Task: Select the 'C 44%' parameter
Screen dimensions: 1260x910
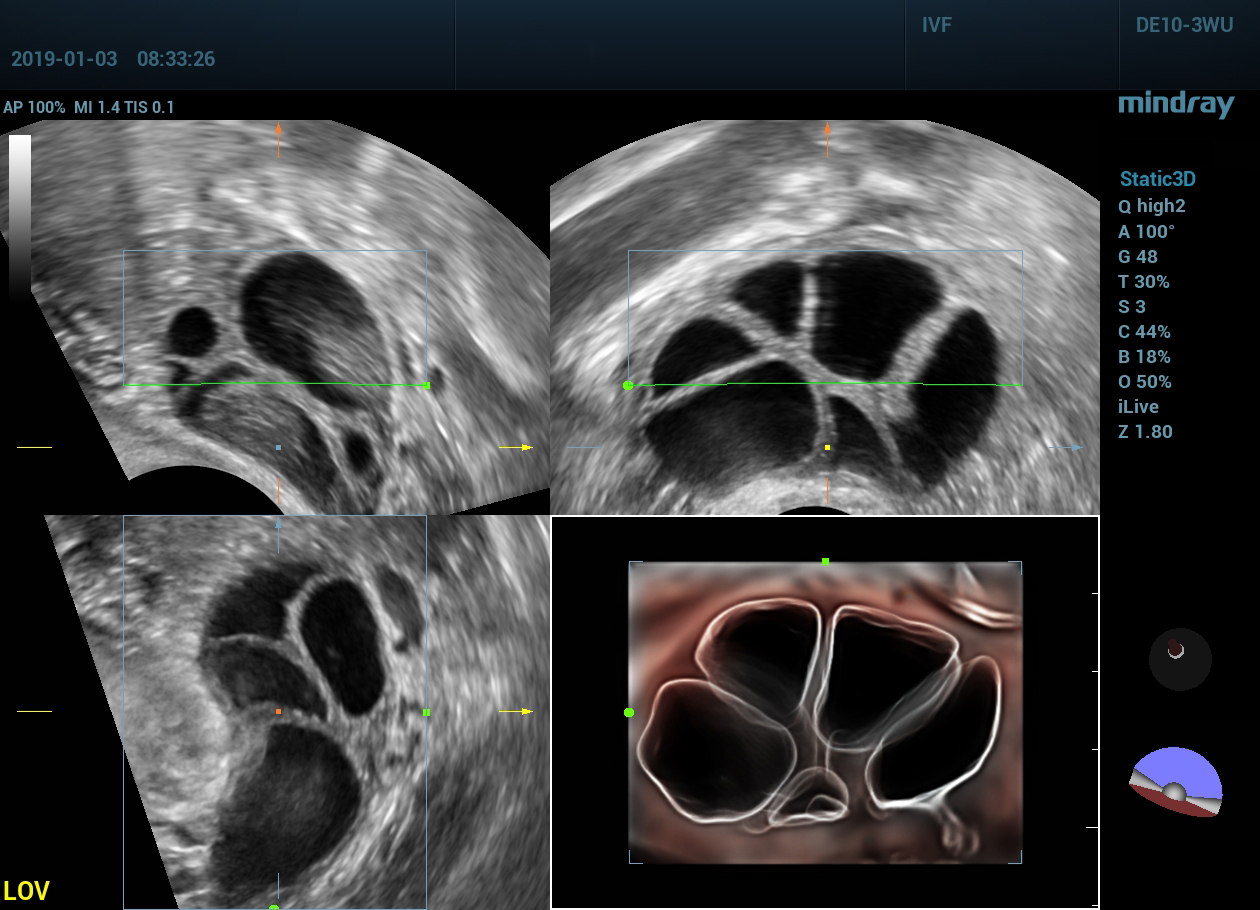Action: [1145, 331]
